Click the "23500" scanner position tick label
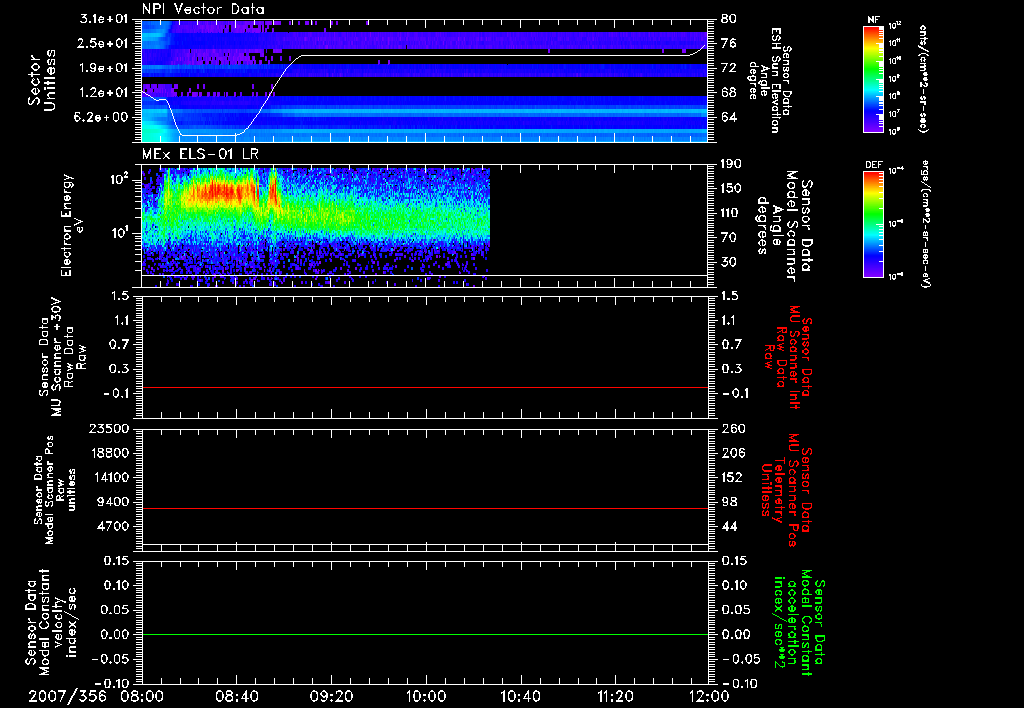 [110, 428]
